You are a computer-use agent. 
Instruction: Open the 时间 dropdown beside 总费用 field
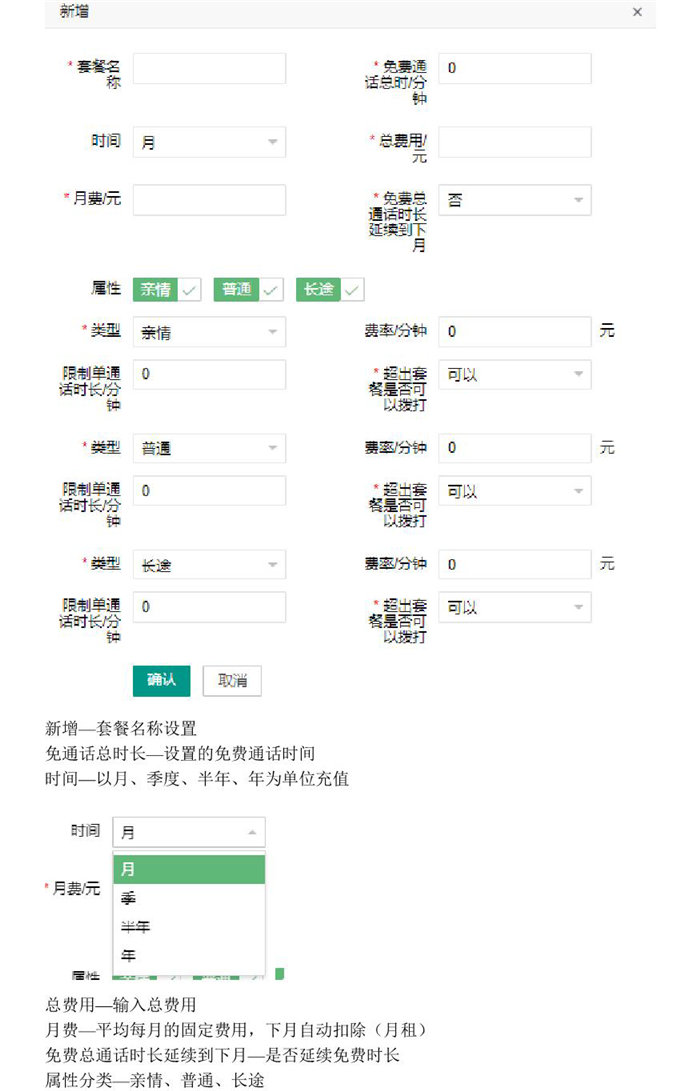209,143
